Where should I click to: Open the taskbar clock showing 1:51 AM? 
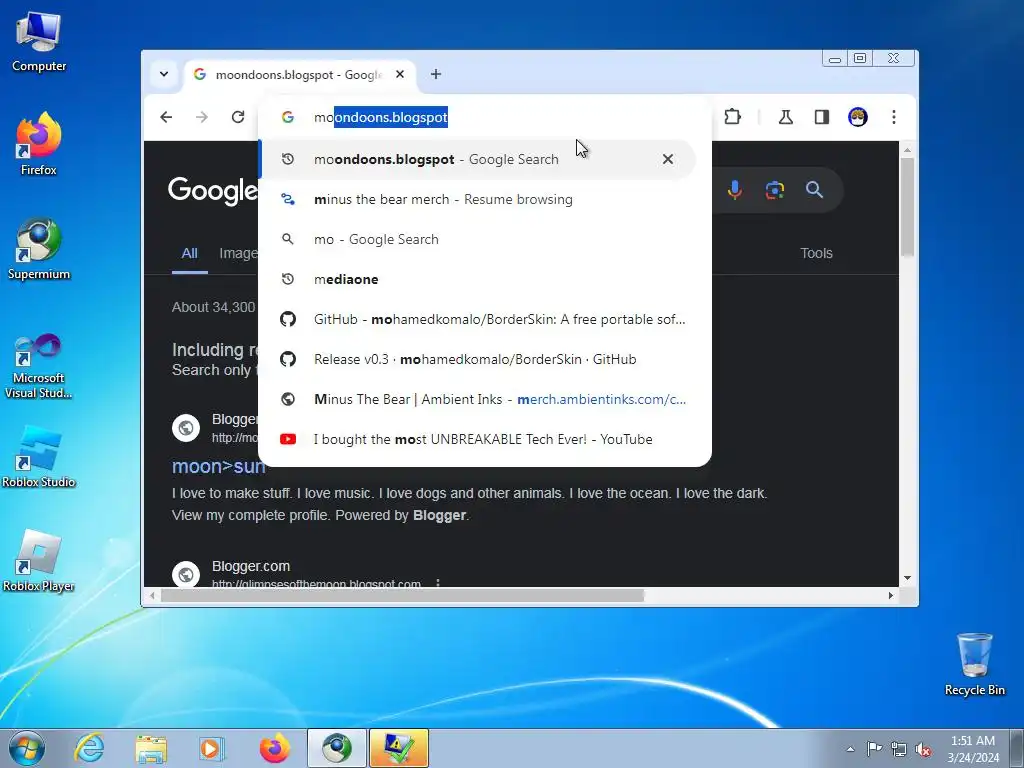tap(973, 749)
